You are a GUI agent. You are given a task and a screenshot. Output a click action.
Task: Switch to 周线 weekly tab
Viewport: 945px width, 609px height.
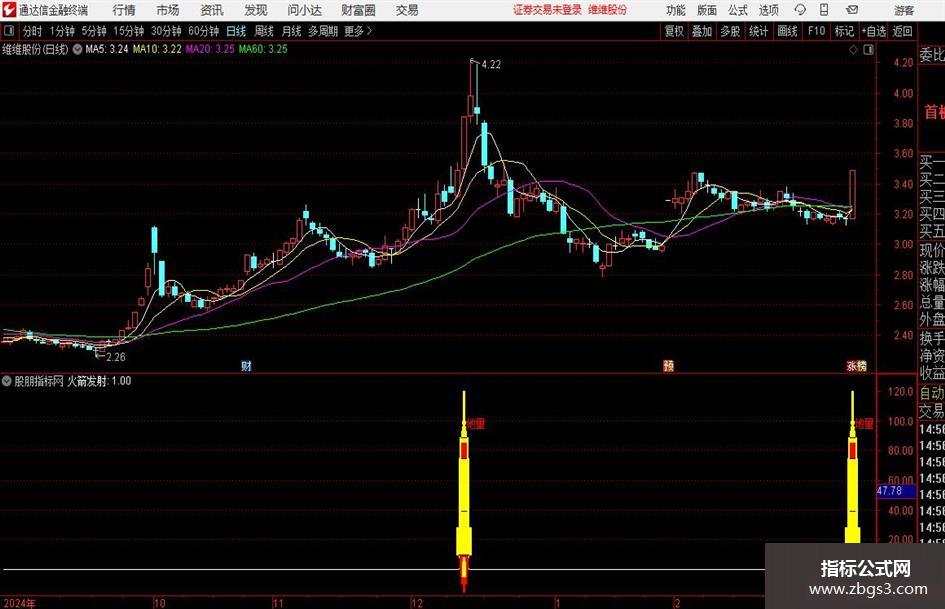tap(263, 31)
